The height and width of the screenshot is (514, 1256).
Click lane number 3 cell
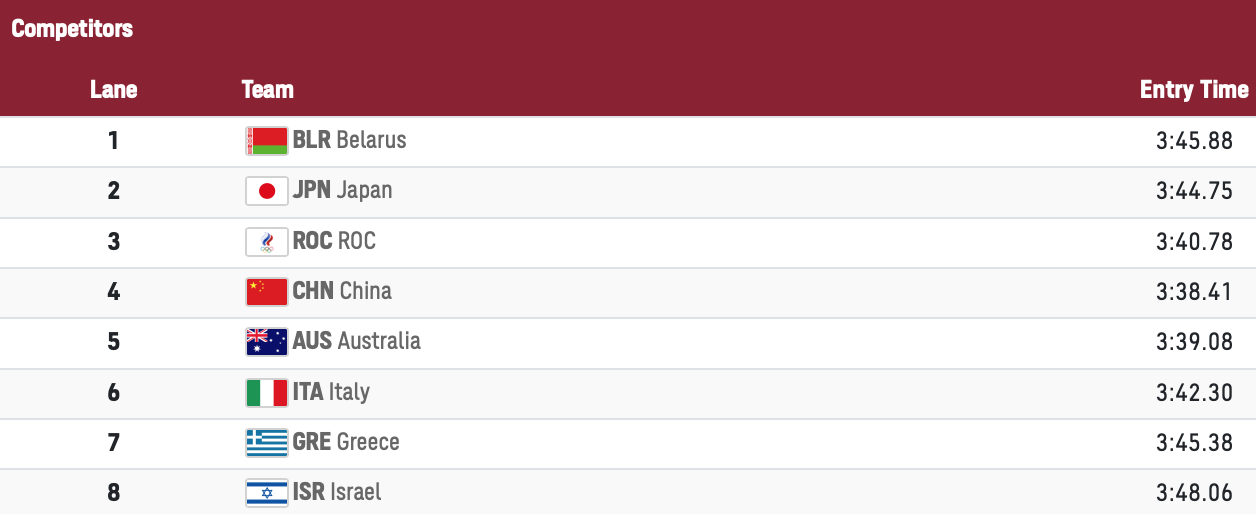pyautogui.click(x=113, y=242)
